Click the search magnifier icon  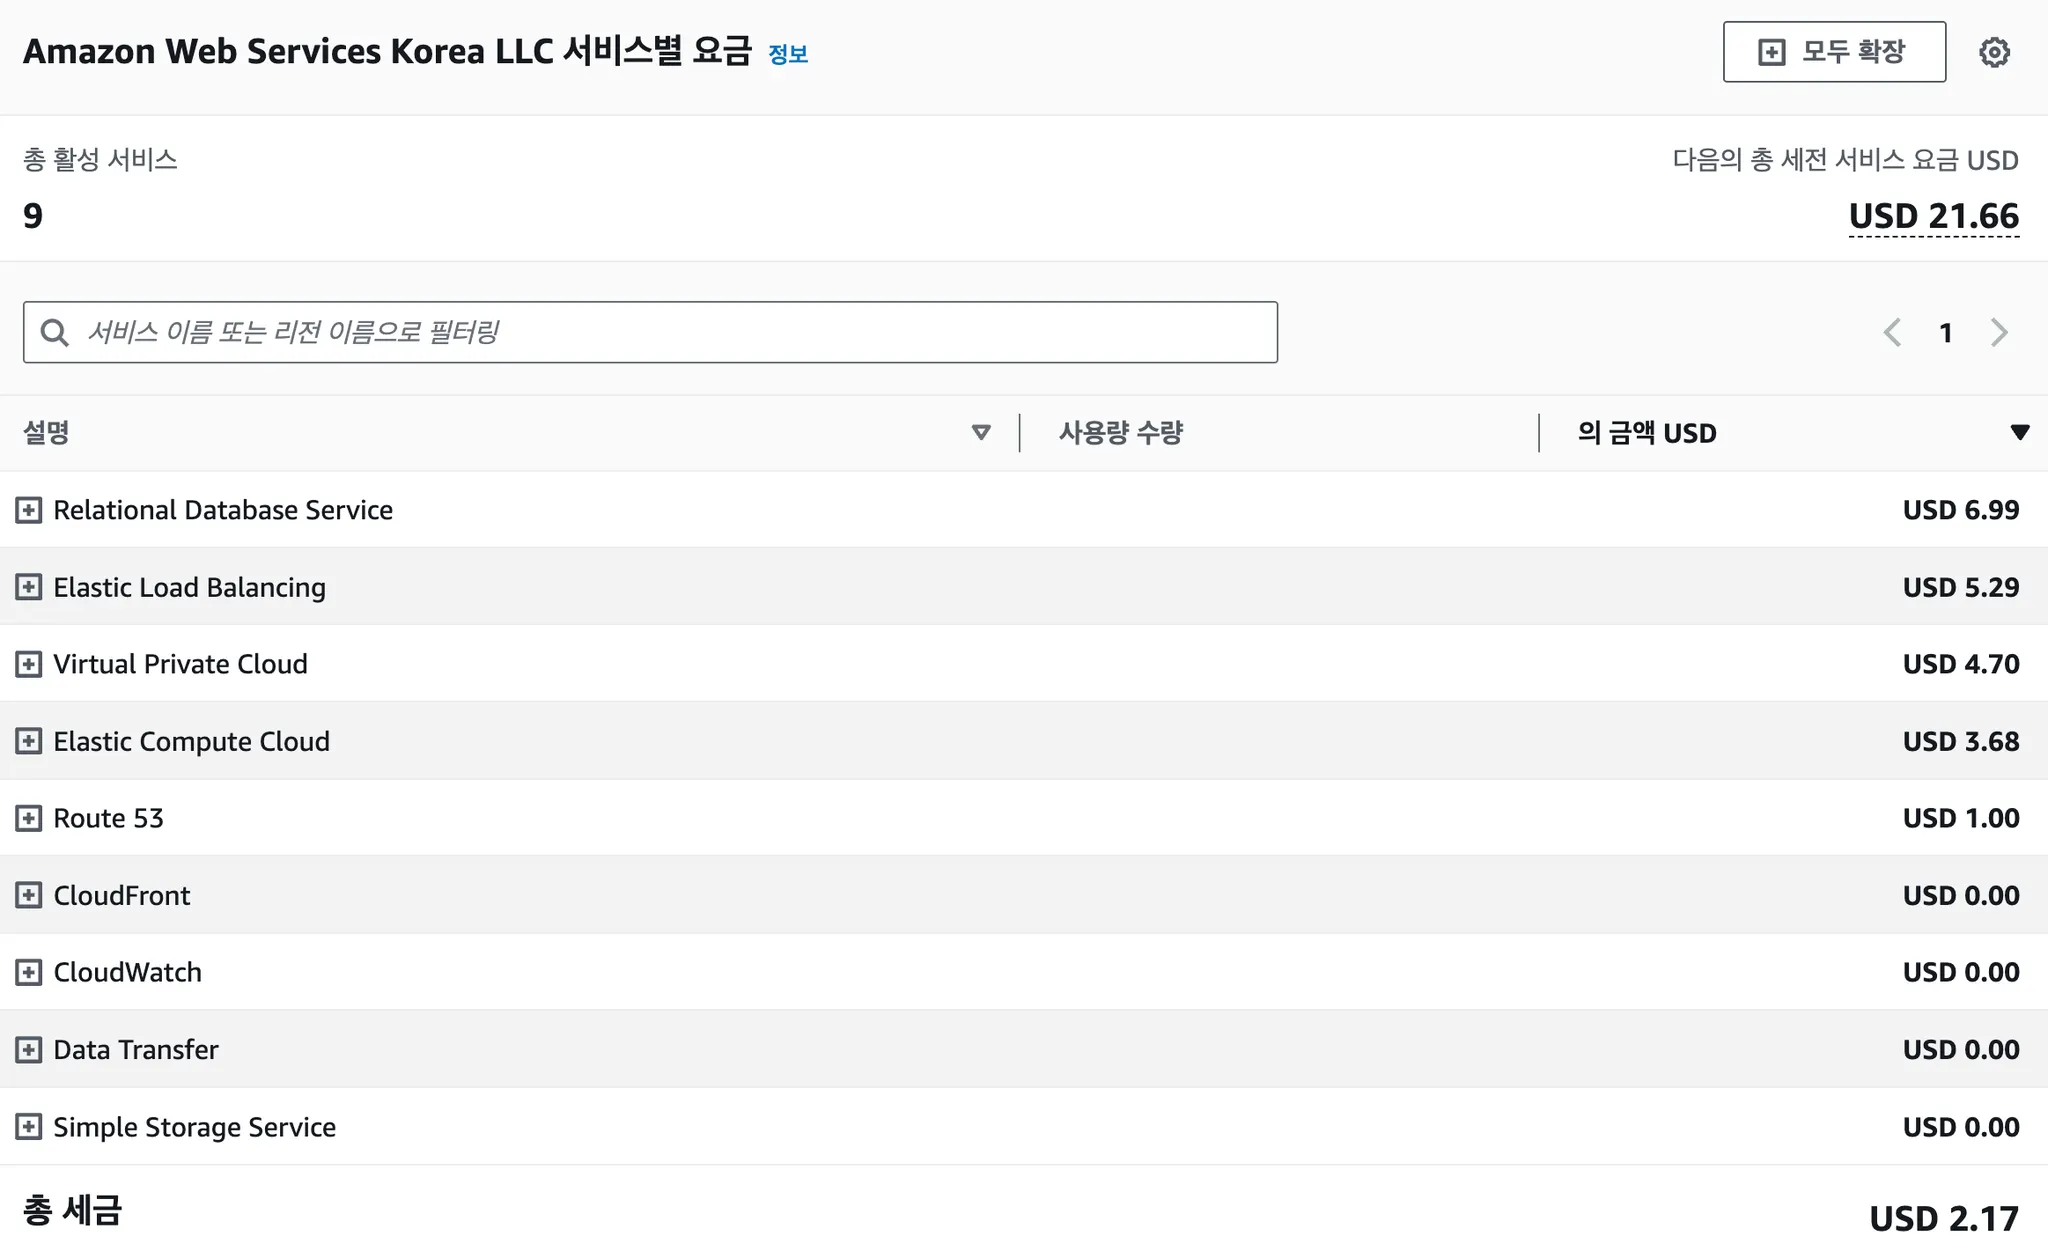(x=54, y=332)
